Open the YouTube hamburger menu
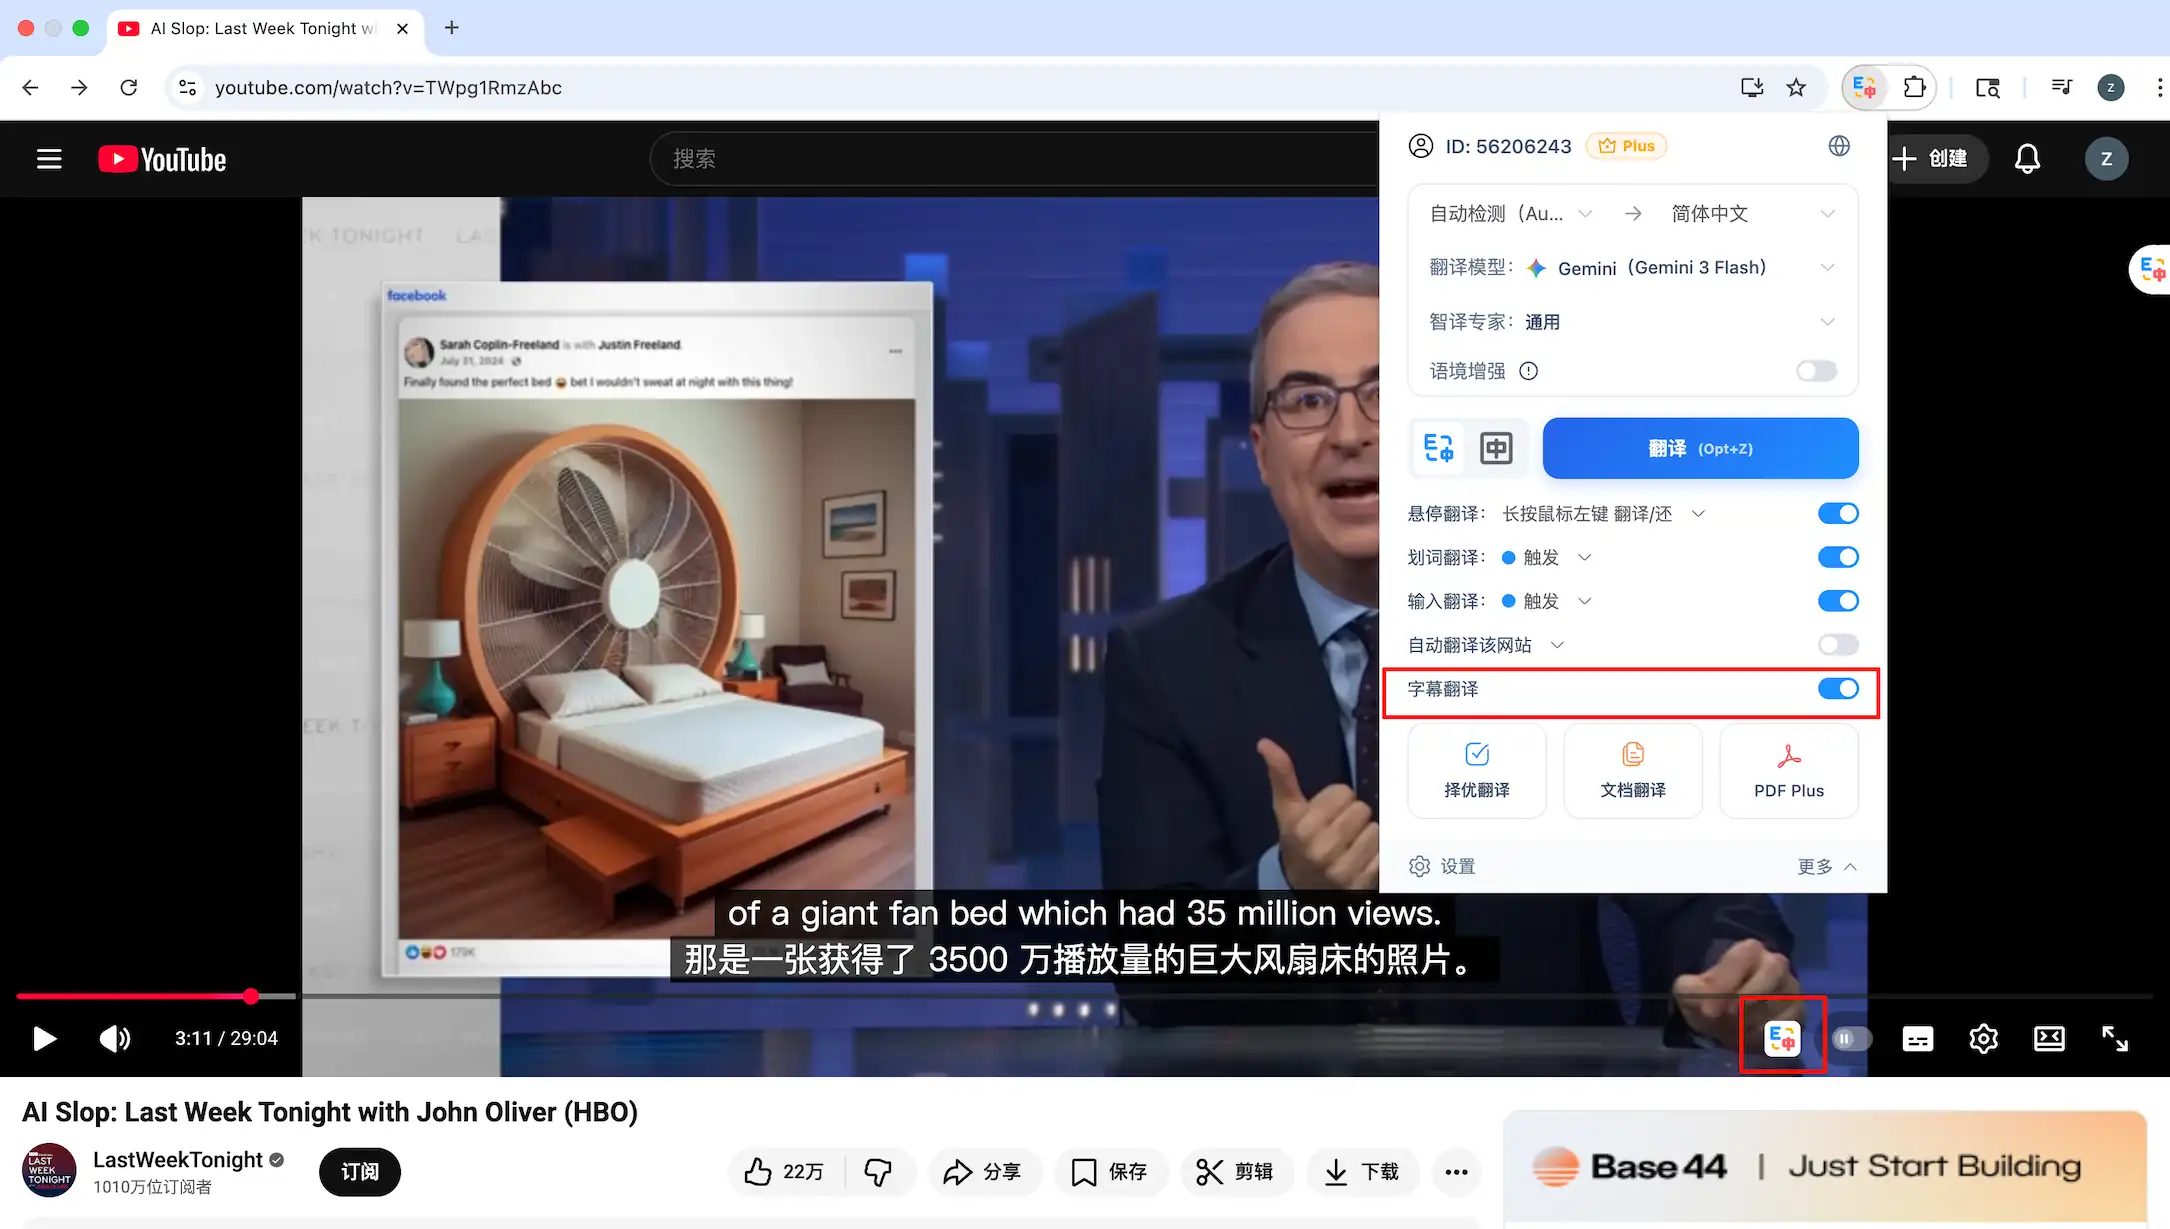The width and height of the screenshot is (2170, 1229). pos(48,158)
